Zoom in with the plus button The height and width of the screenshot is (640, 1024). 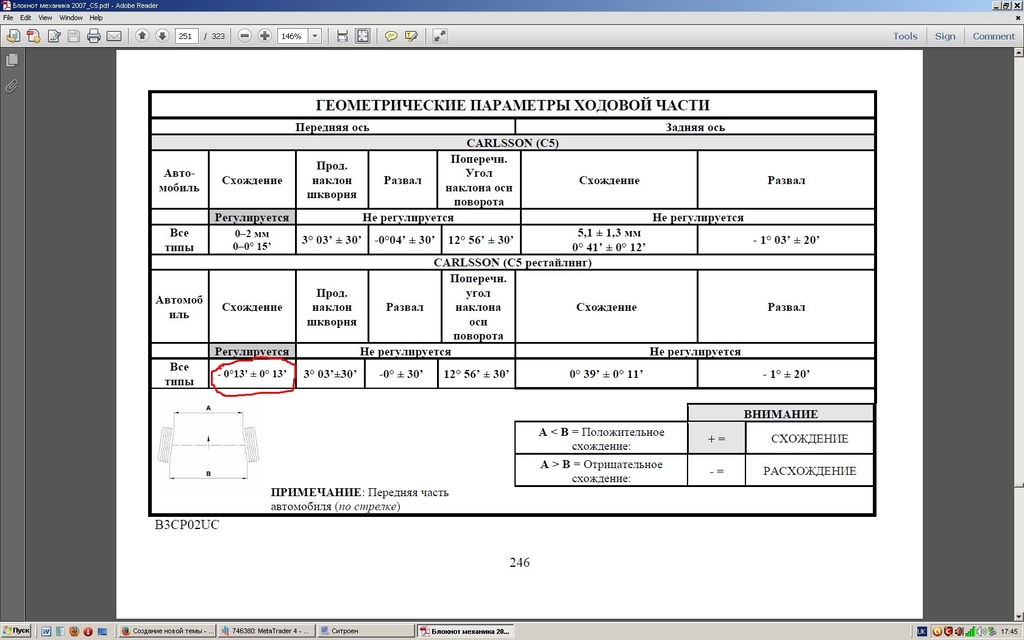click(x=264, y=36)
